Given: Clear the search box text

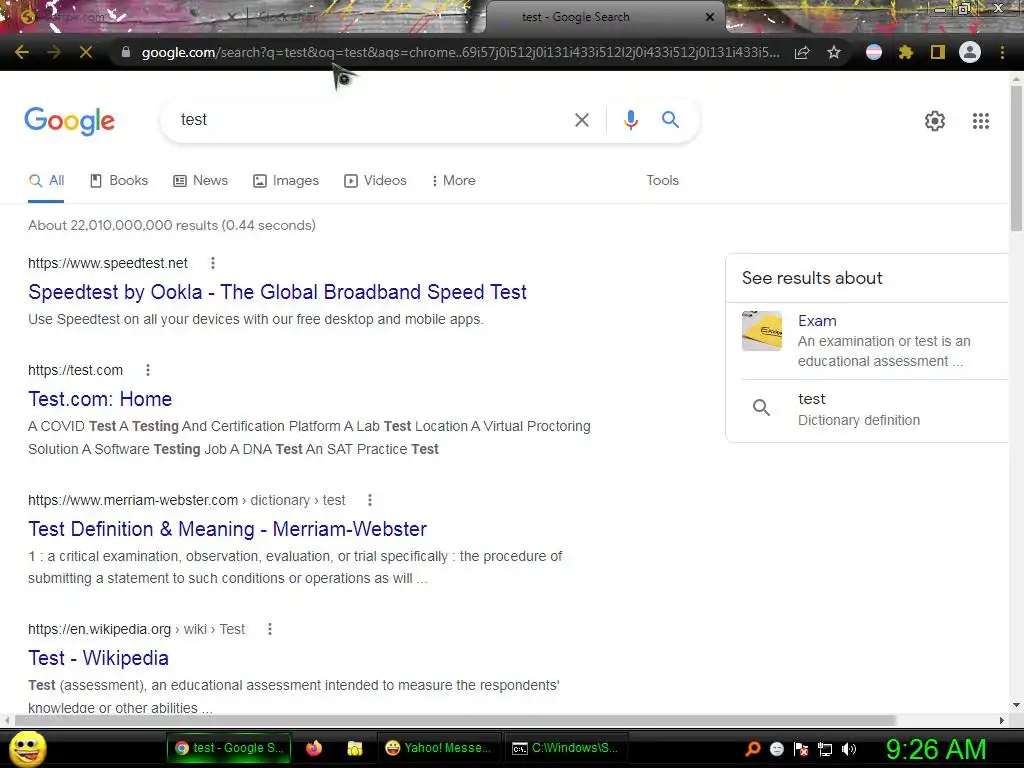Looking at the screenshot, I should click(x=581, y=120).
